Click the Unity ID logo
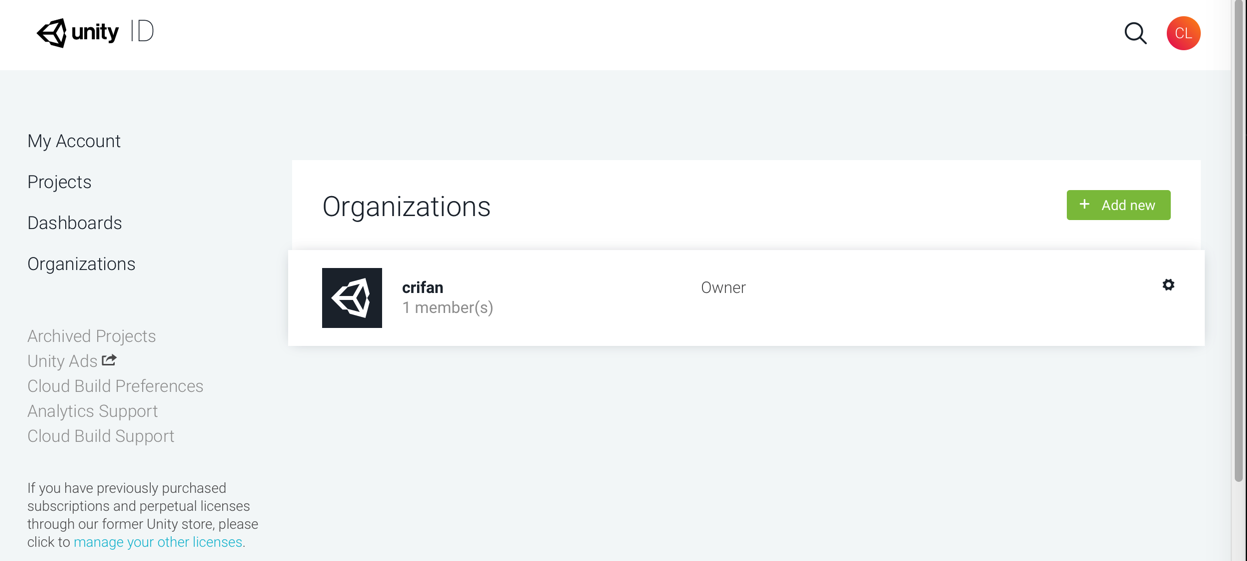Viewport: 1247px width, 561px height. [95, 32]
